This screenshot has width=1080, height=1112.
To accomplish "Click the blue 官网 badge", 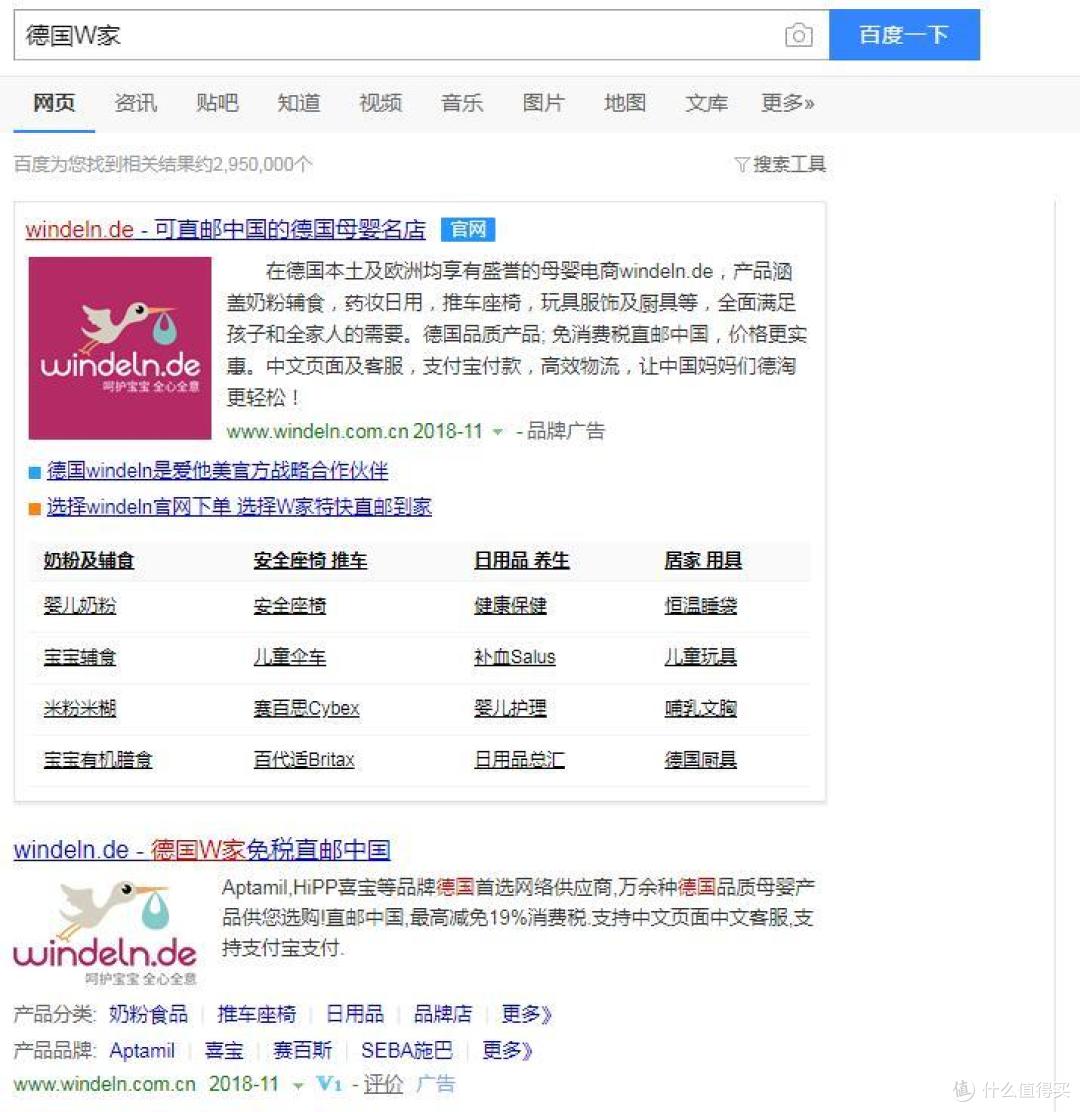I will (x=468, y=229).
